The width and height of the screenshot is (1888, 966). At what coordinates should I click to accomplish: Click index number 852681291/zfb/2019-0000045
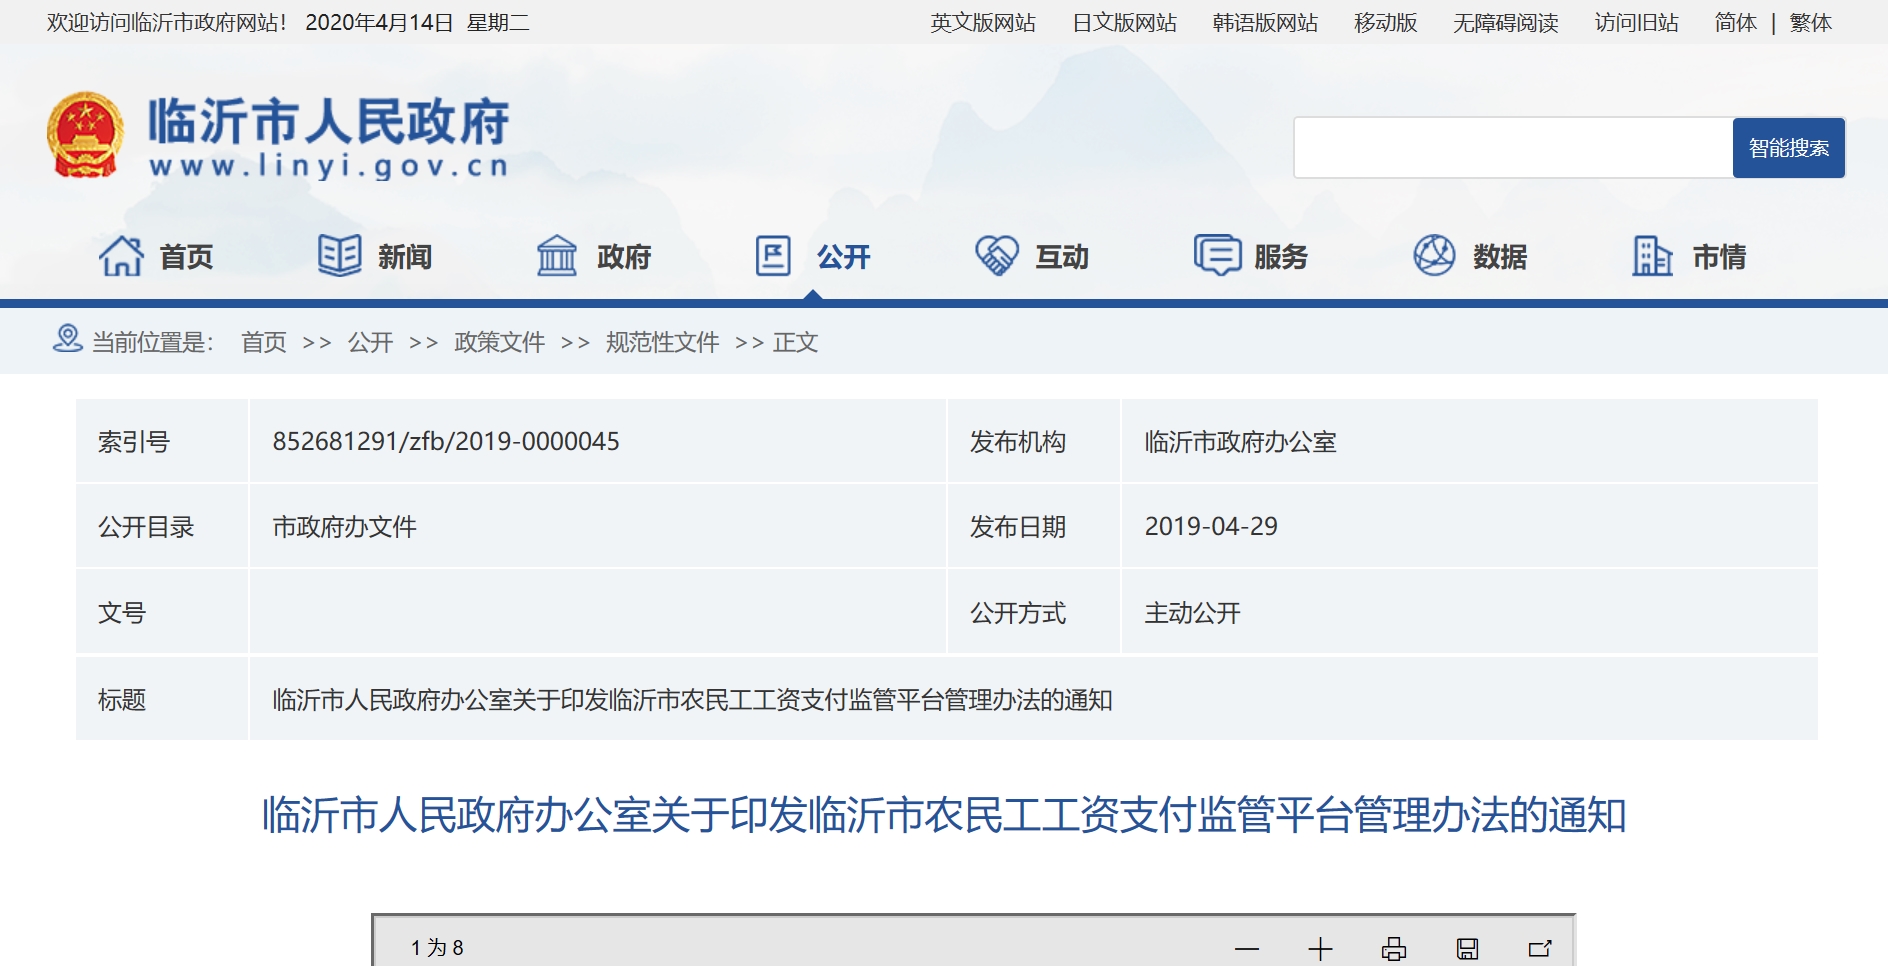coord(446,441)
